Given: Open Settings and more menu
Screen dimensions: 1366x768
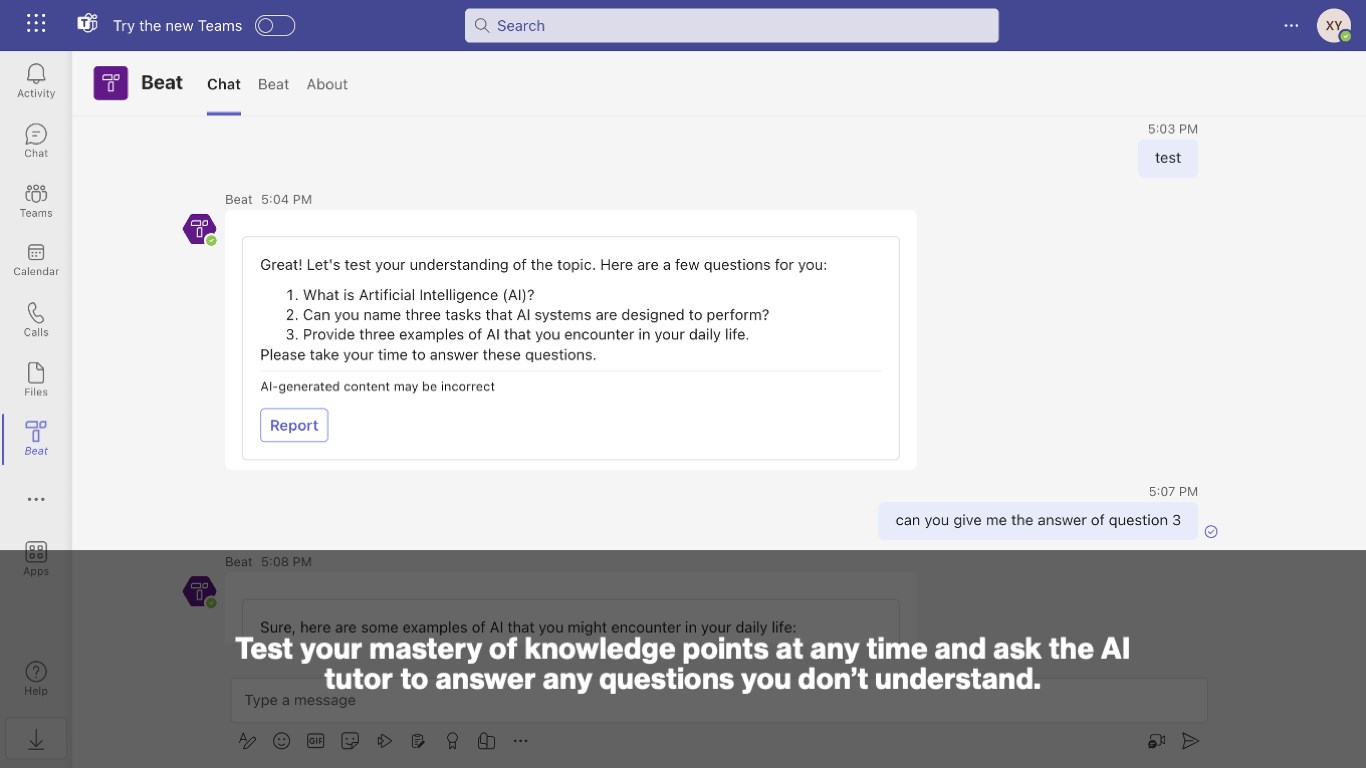Looking at the screenshot, I should pos(1291,26).
